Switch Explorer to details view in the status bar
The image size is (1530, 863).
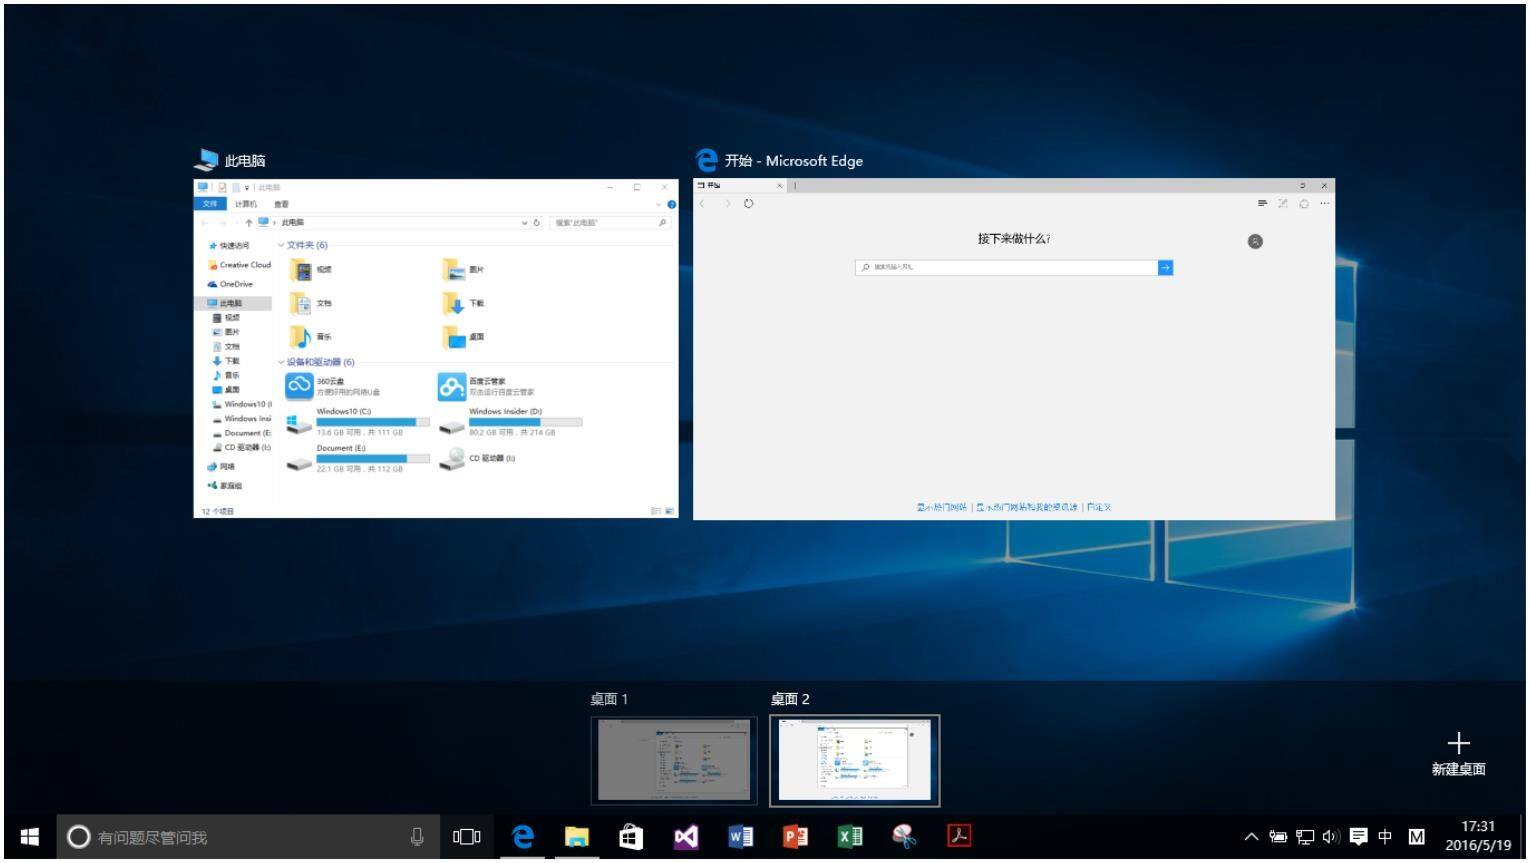(x=656, y=511)
